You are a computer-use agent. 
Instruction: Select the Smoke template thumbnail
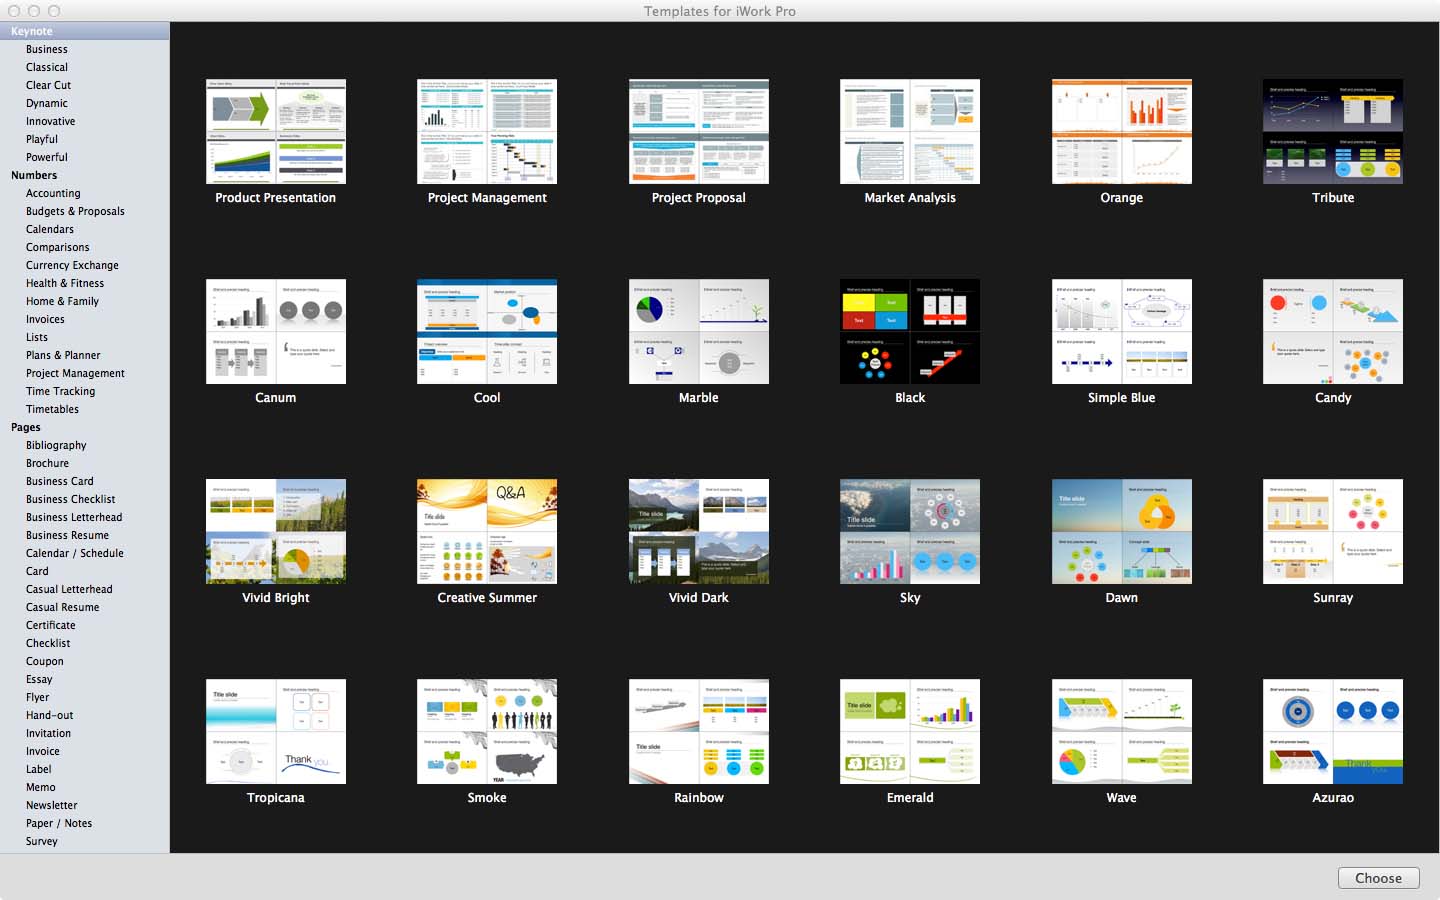click(x=487, y=731)
